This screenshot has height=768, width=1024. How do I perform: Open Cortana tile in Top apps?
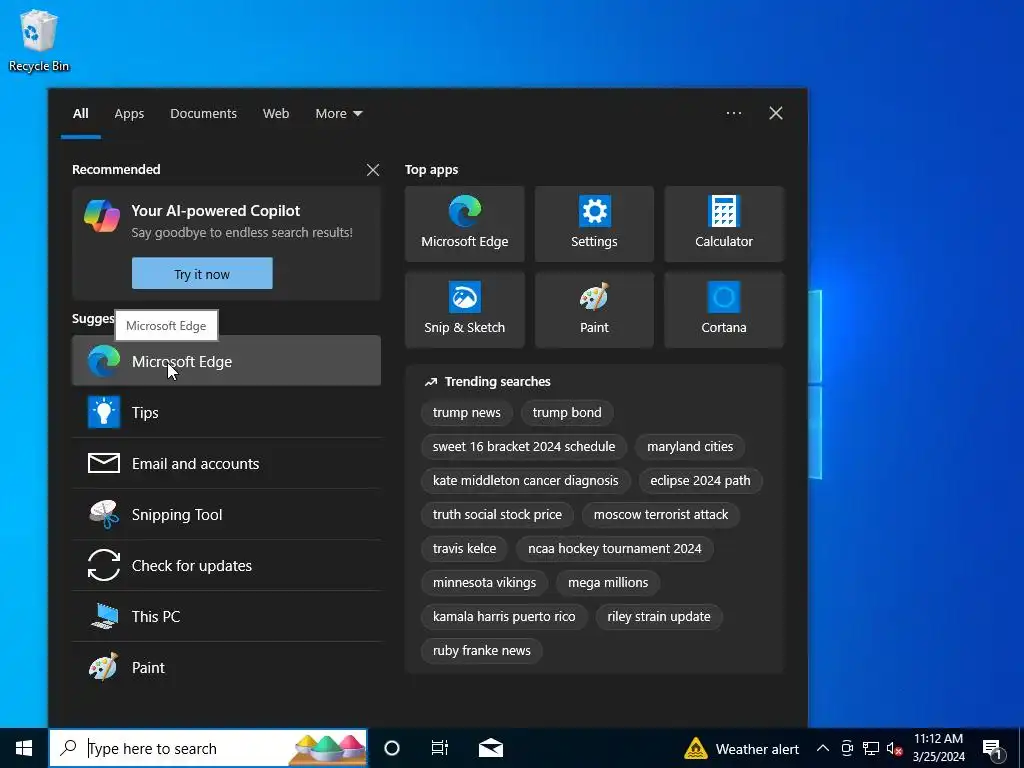(x=724, y=310)
